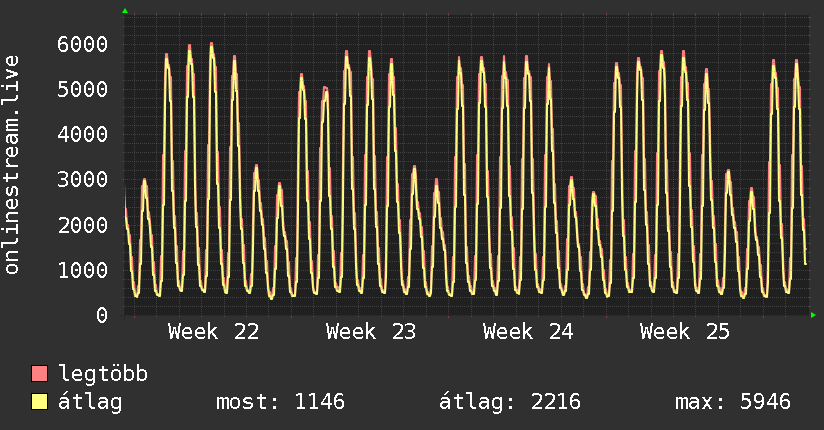Click the 0 y-axis tick label
This screenshot has height=430, width=824.
click(102, 315)
